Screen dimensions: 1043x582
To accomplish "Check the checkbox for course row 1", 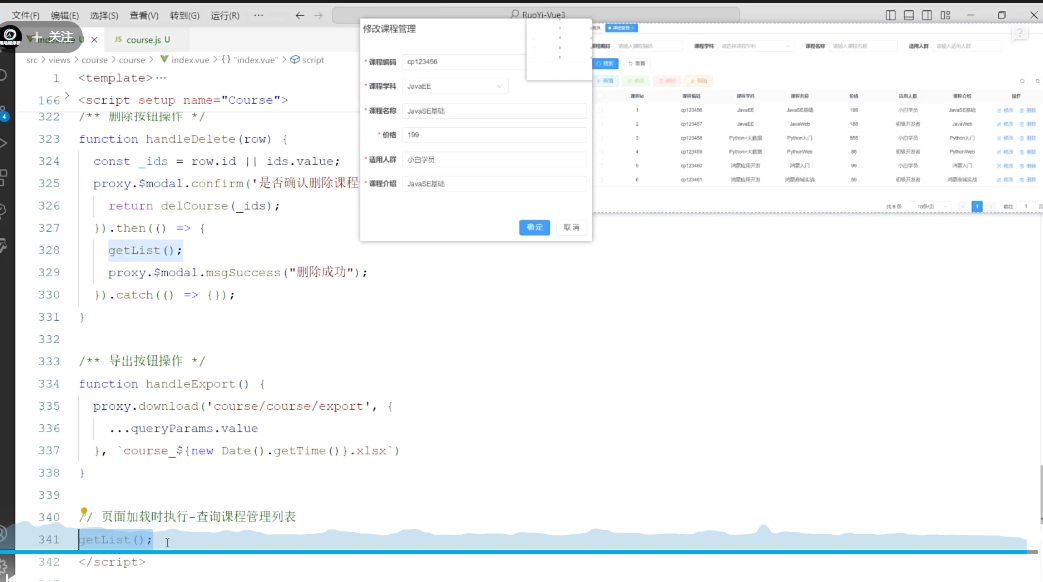I will tap(600, 110).
